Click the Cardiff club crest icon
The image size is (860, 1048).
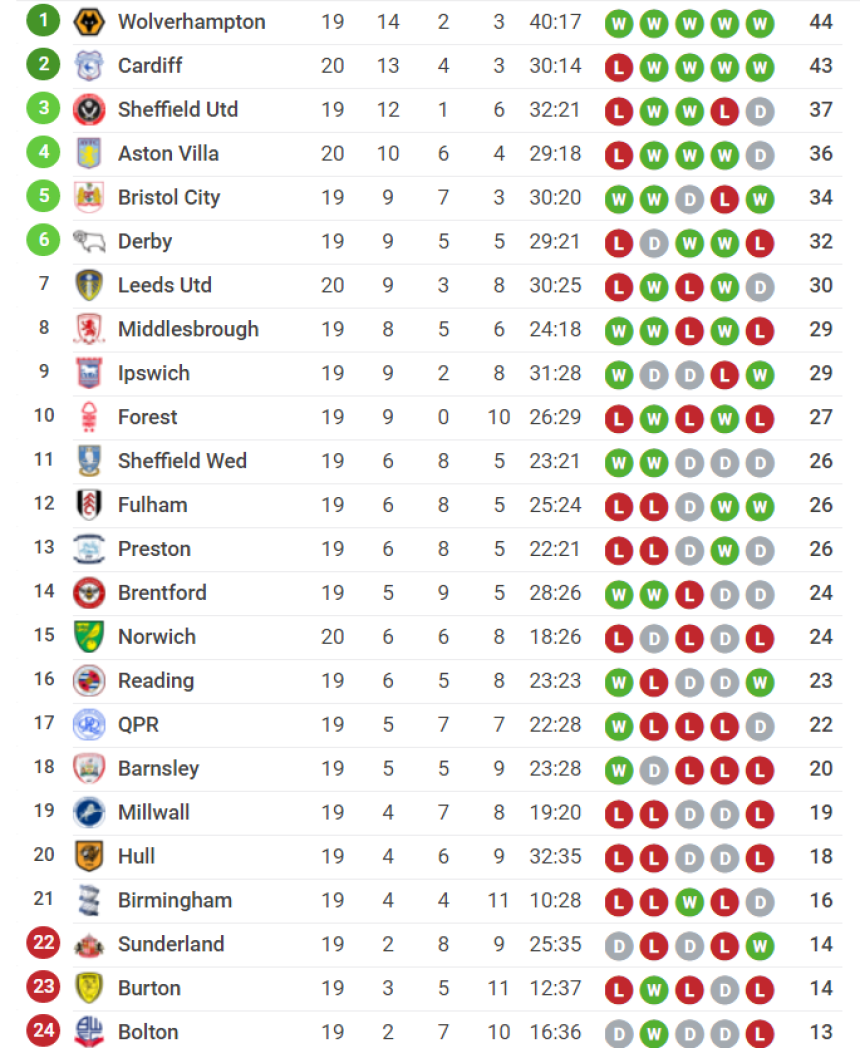click(x=89, y=66)
